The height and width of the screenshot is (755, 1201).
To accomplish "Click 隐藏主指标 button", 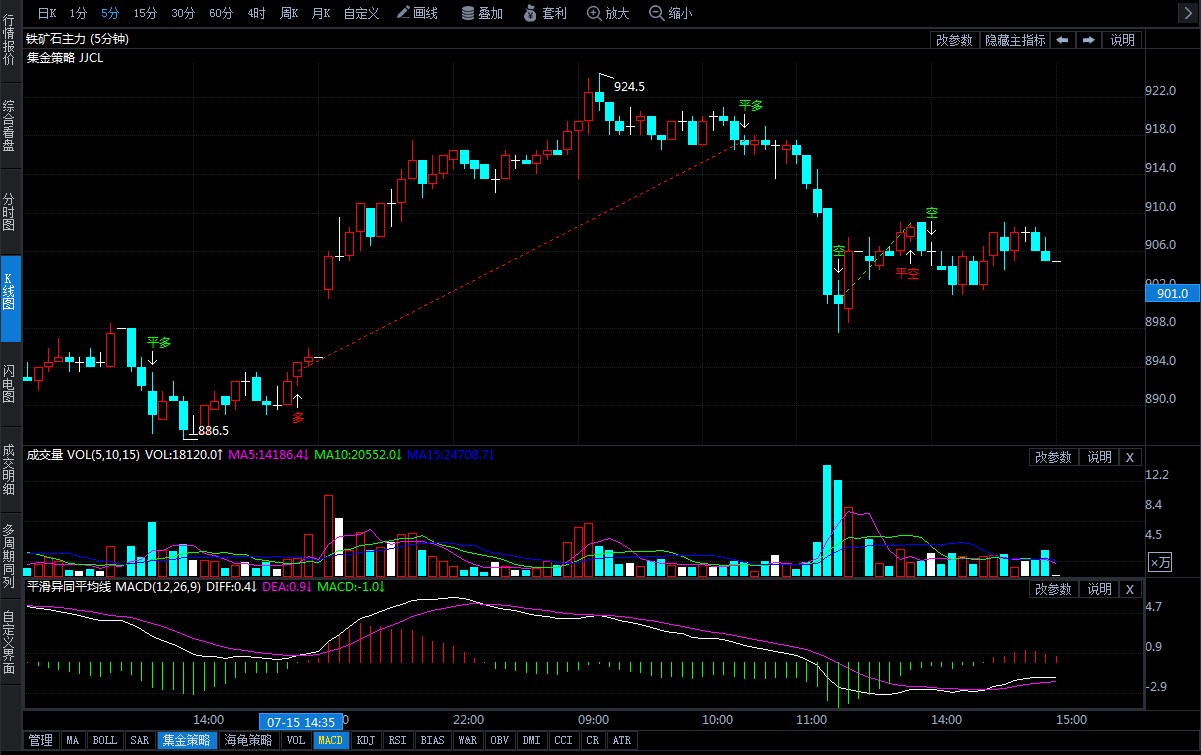I will coord(1015,40).
